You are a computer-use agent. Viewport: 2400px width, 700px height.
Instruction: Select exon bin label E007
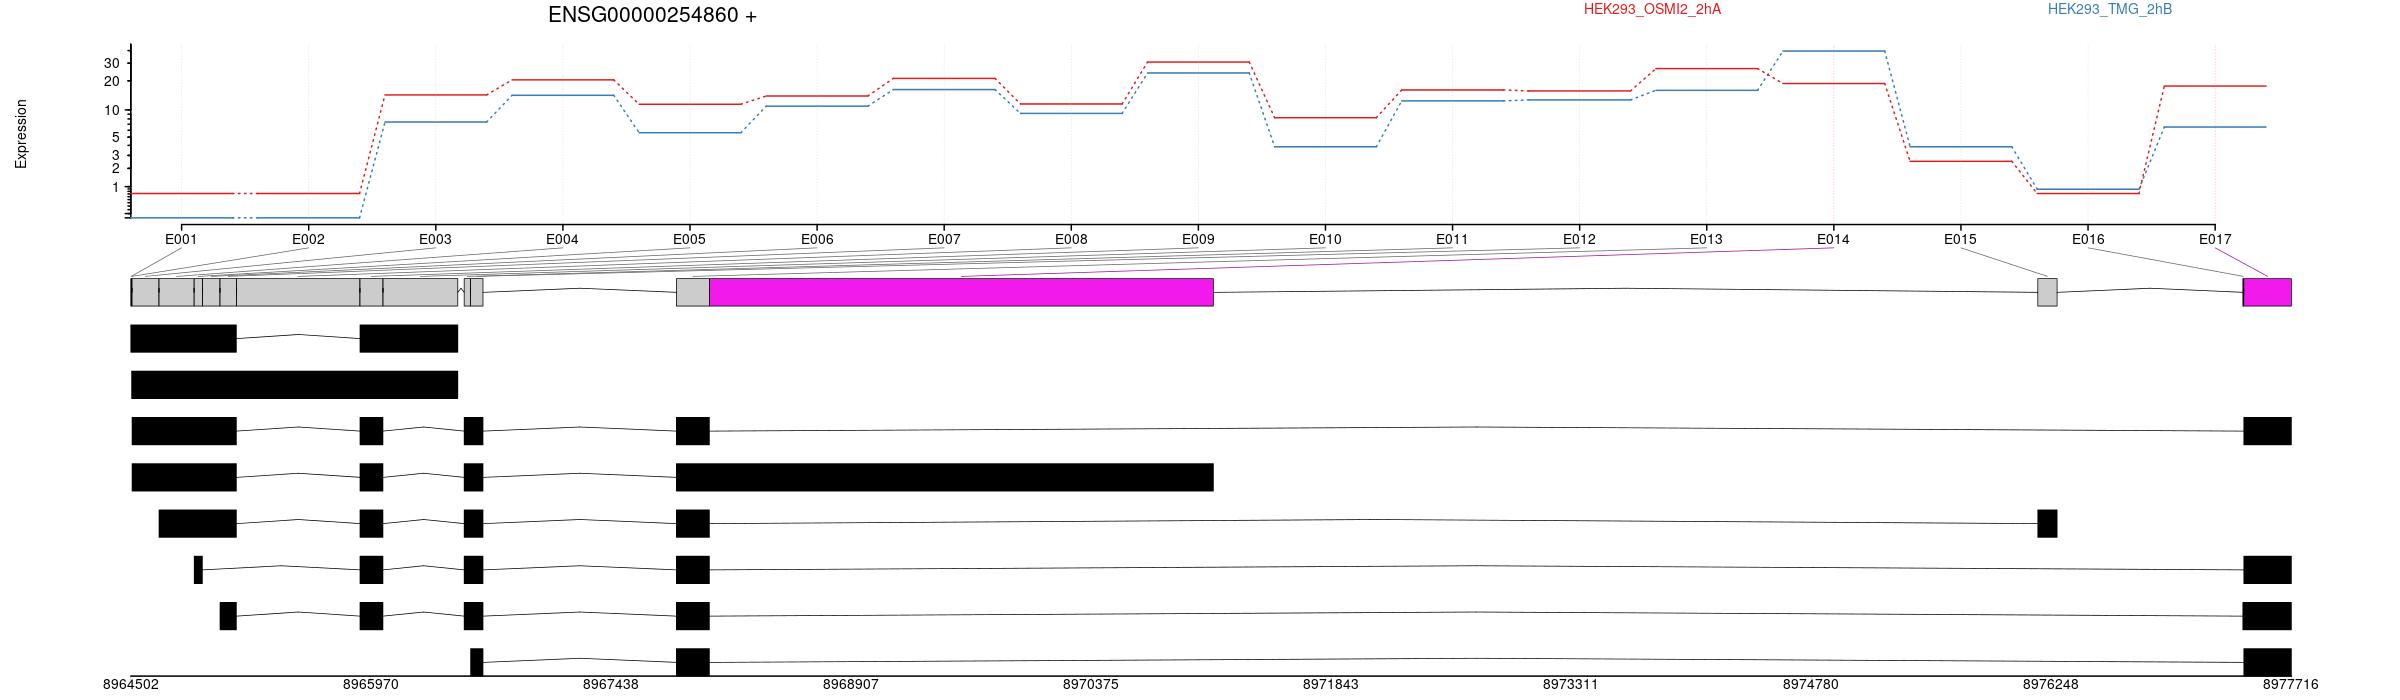pyautogui.click(x=944, y=239)
